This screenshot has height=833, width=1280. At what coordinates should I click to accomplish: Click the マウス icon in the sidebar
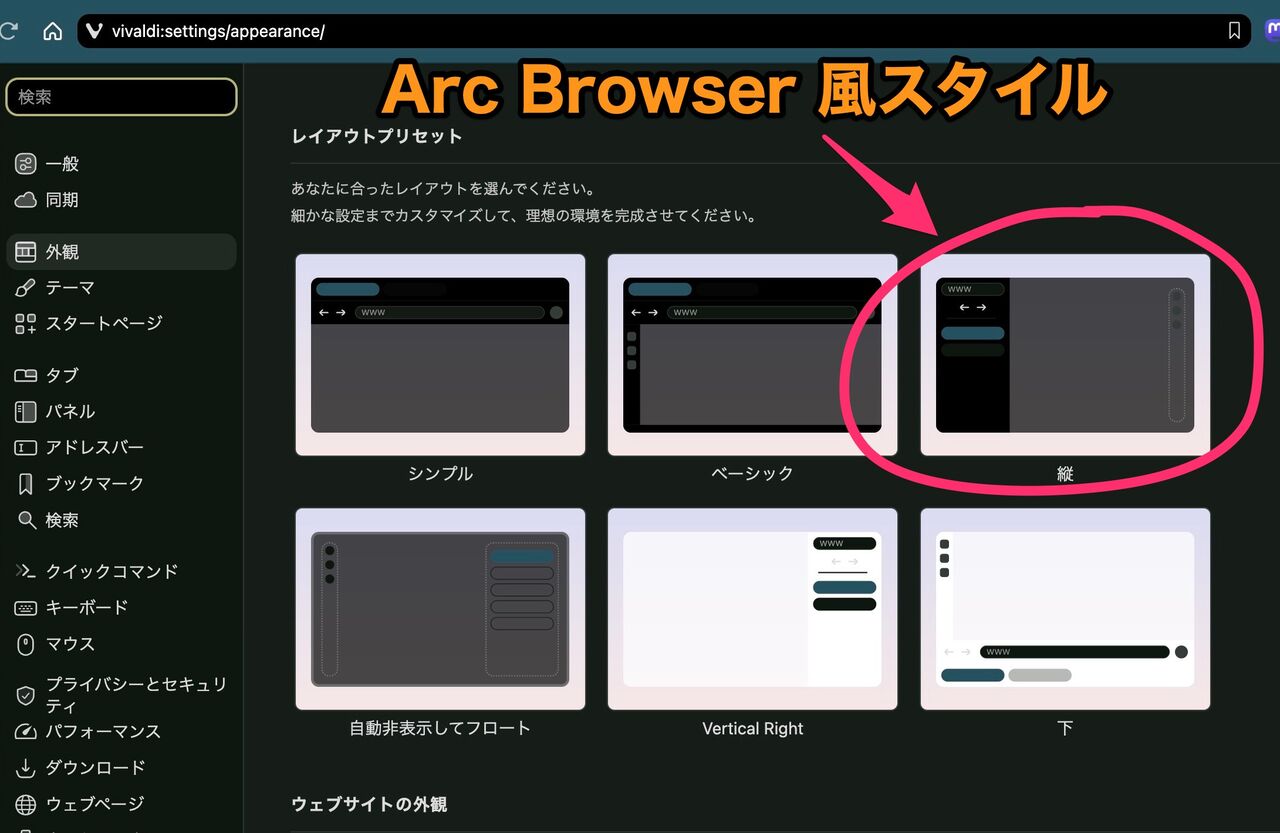coord(26,644)
